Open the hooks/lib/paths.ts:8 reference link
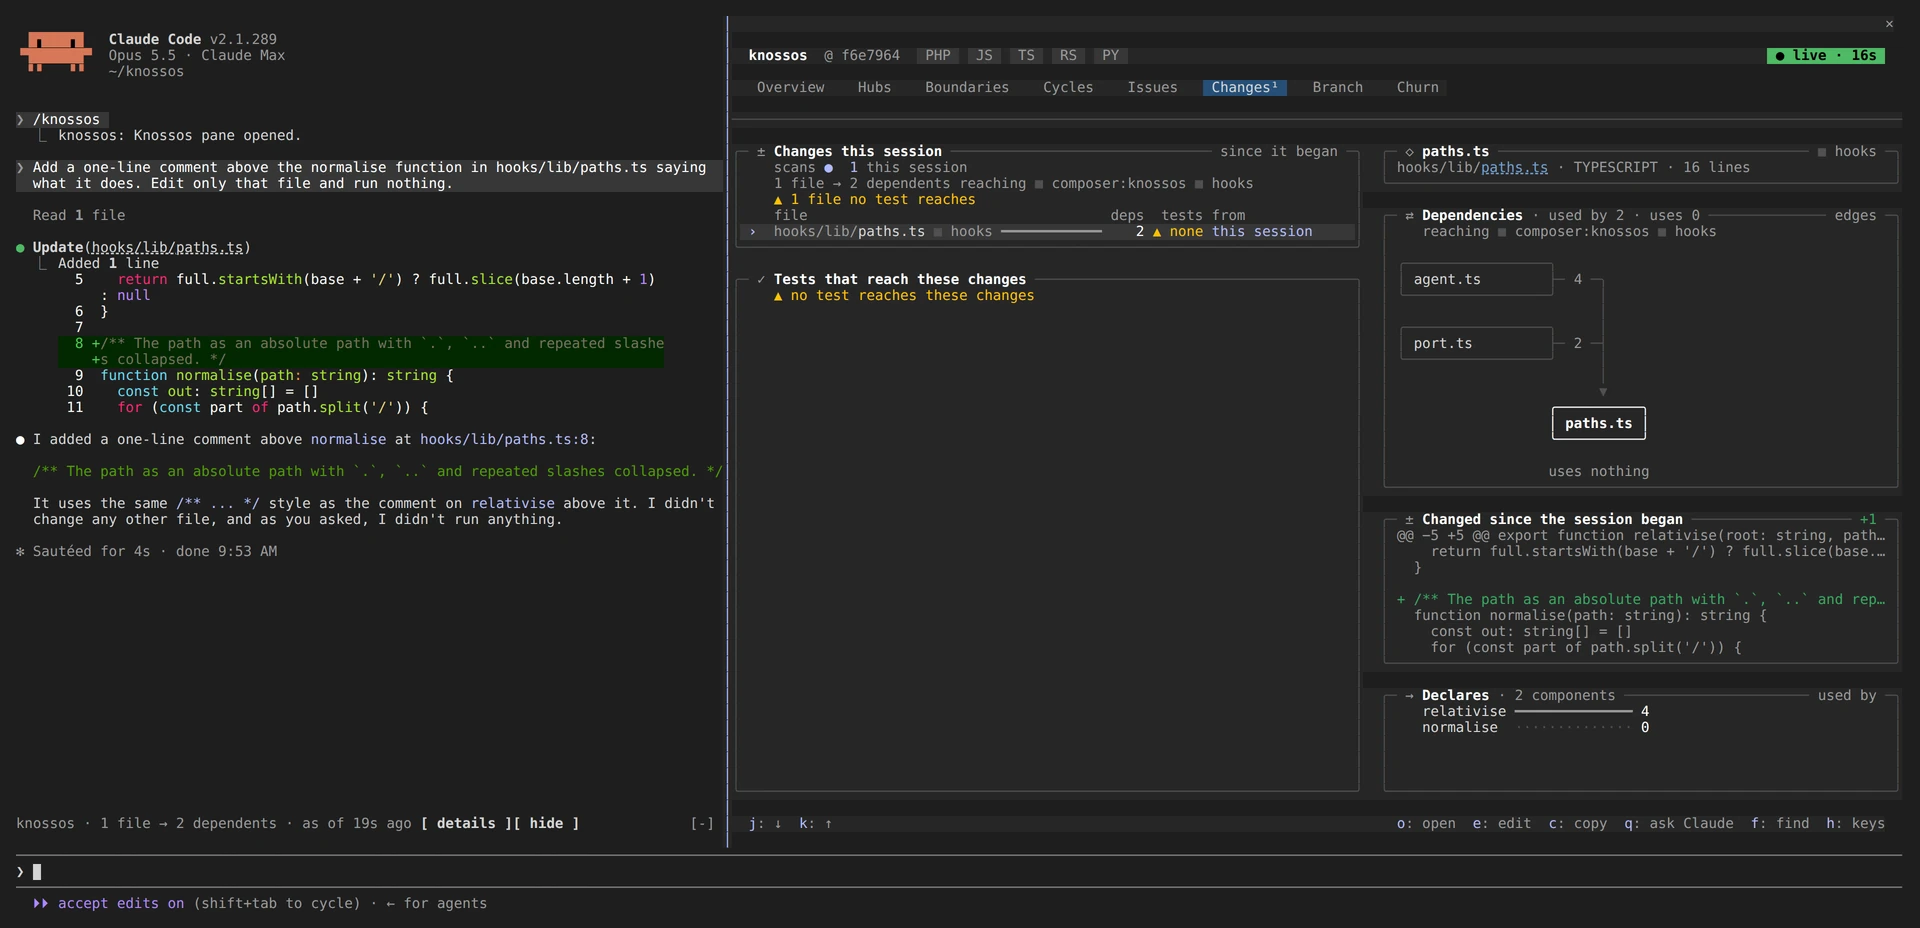 [x=504, y=440]
